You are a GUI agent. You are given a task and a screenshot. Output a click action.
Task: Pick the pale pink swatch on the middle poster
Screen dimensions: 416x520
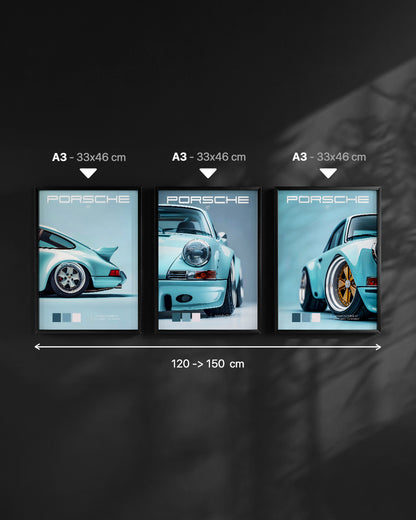[x=196, y=317]
